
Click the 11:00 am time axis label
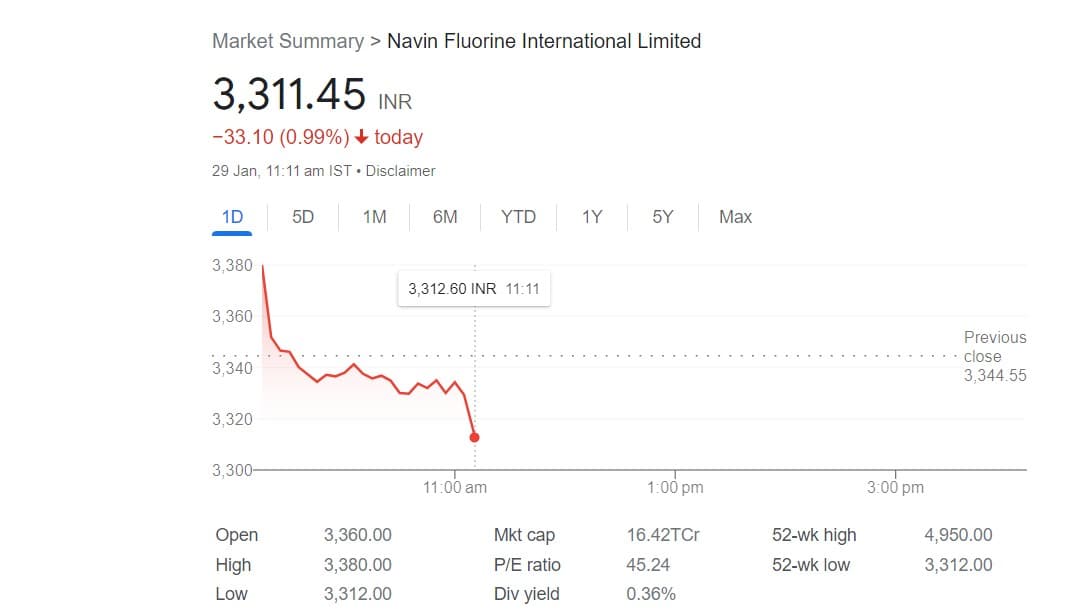(x=455, y=488)
